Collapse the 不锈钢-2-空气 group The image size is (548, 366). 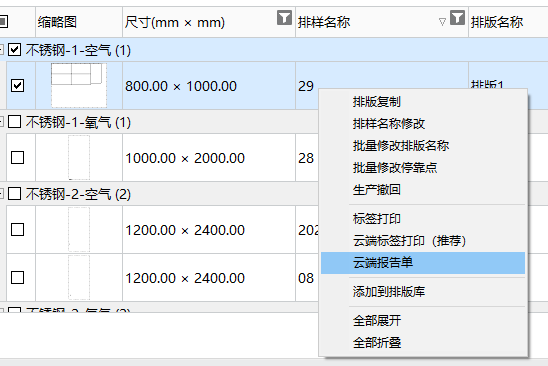[x=1, y=193]
